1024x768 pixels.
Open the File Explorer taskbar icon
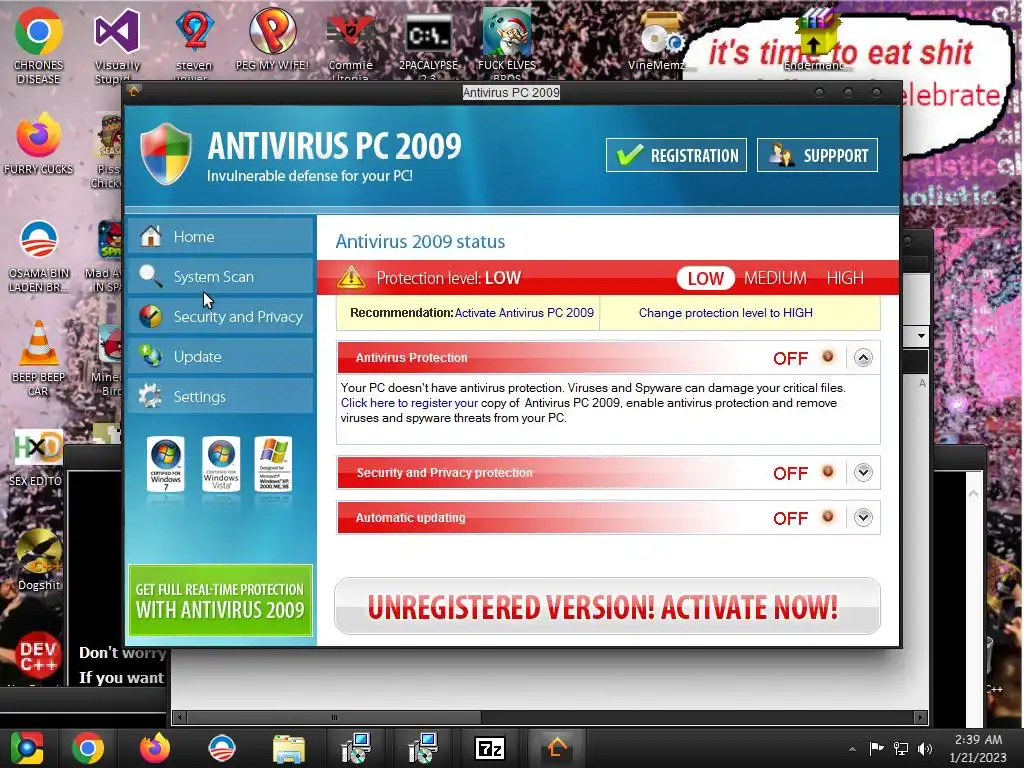[289, 749]
